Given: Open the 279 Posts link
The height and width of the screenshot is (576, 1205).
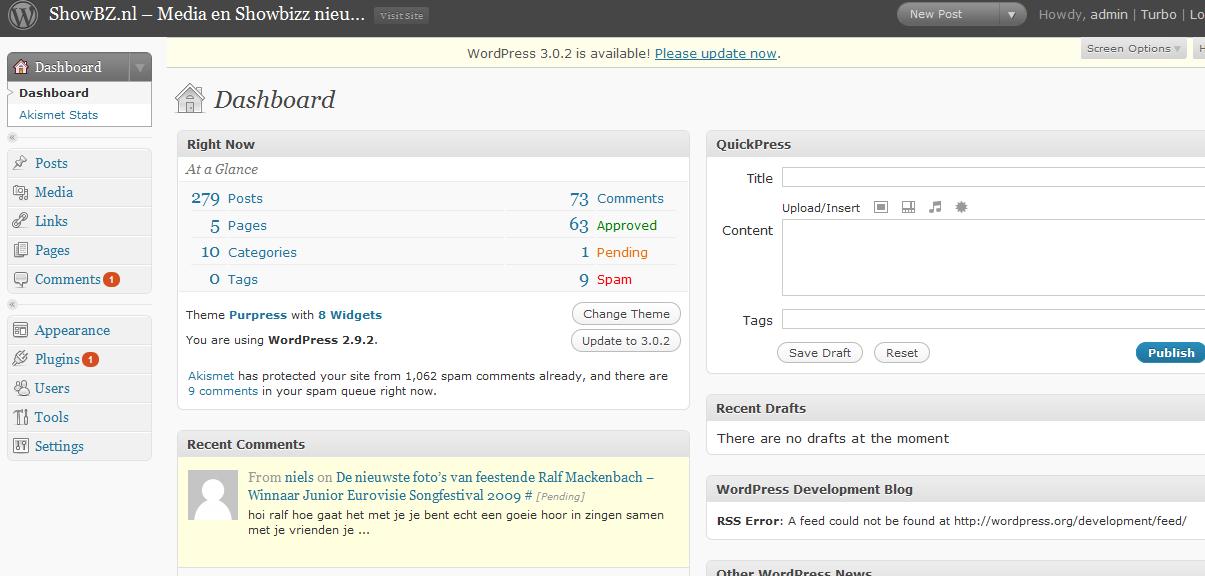Looking at the screenshot, I should coord(227,198).
